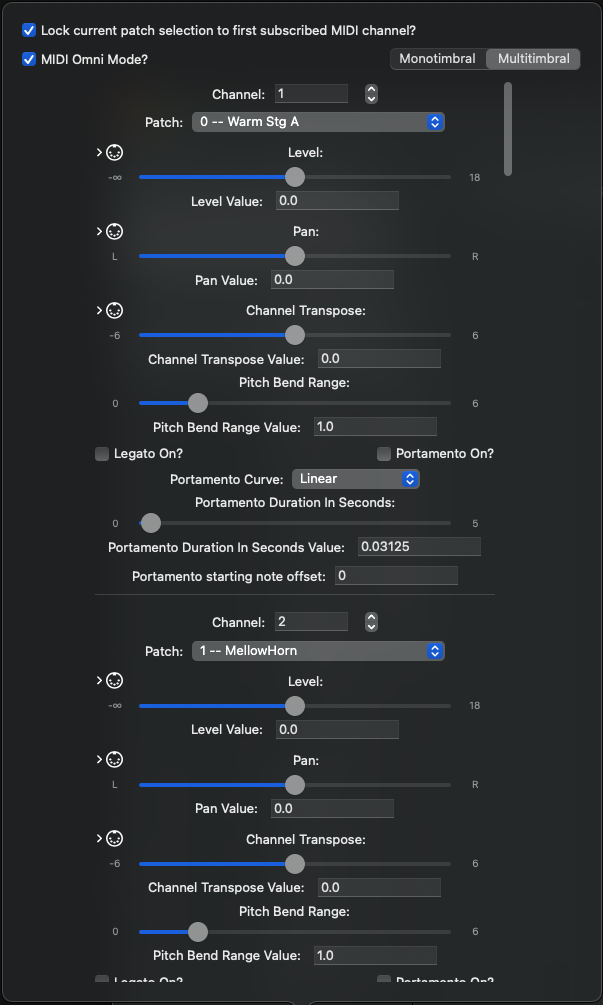603x1005 pixels.
Task: Click MIDI icon beside Channel 1 Channel Transpose
Action: tap(115, 310)
